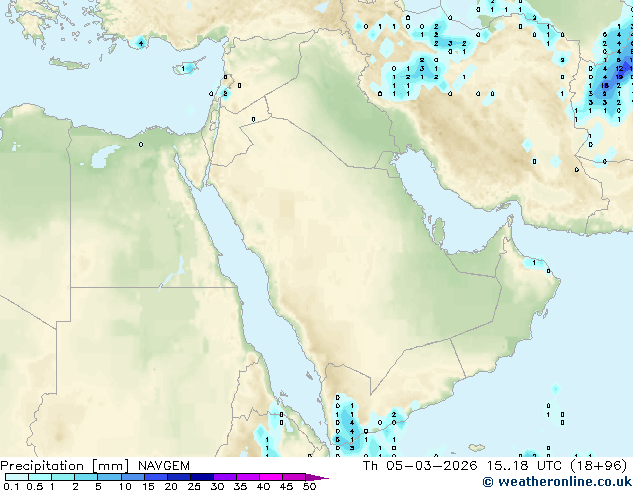Click the 2–5 mm legend color swatch
Image resolution: width=634 pixels, height=490 pixels.
[86, 477]
